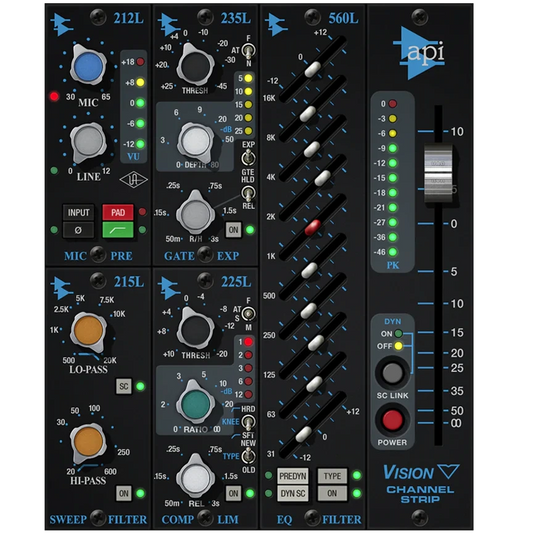
Task: Toggle the GATE EXP ON button
Action: tap(234, 230)
